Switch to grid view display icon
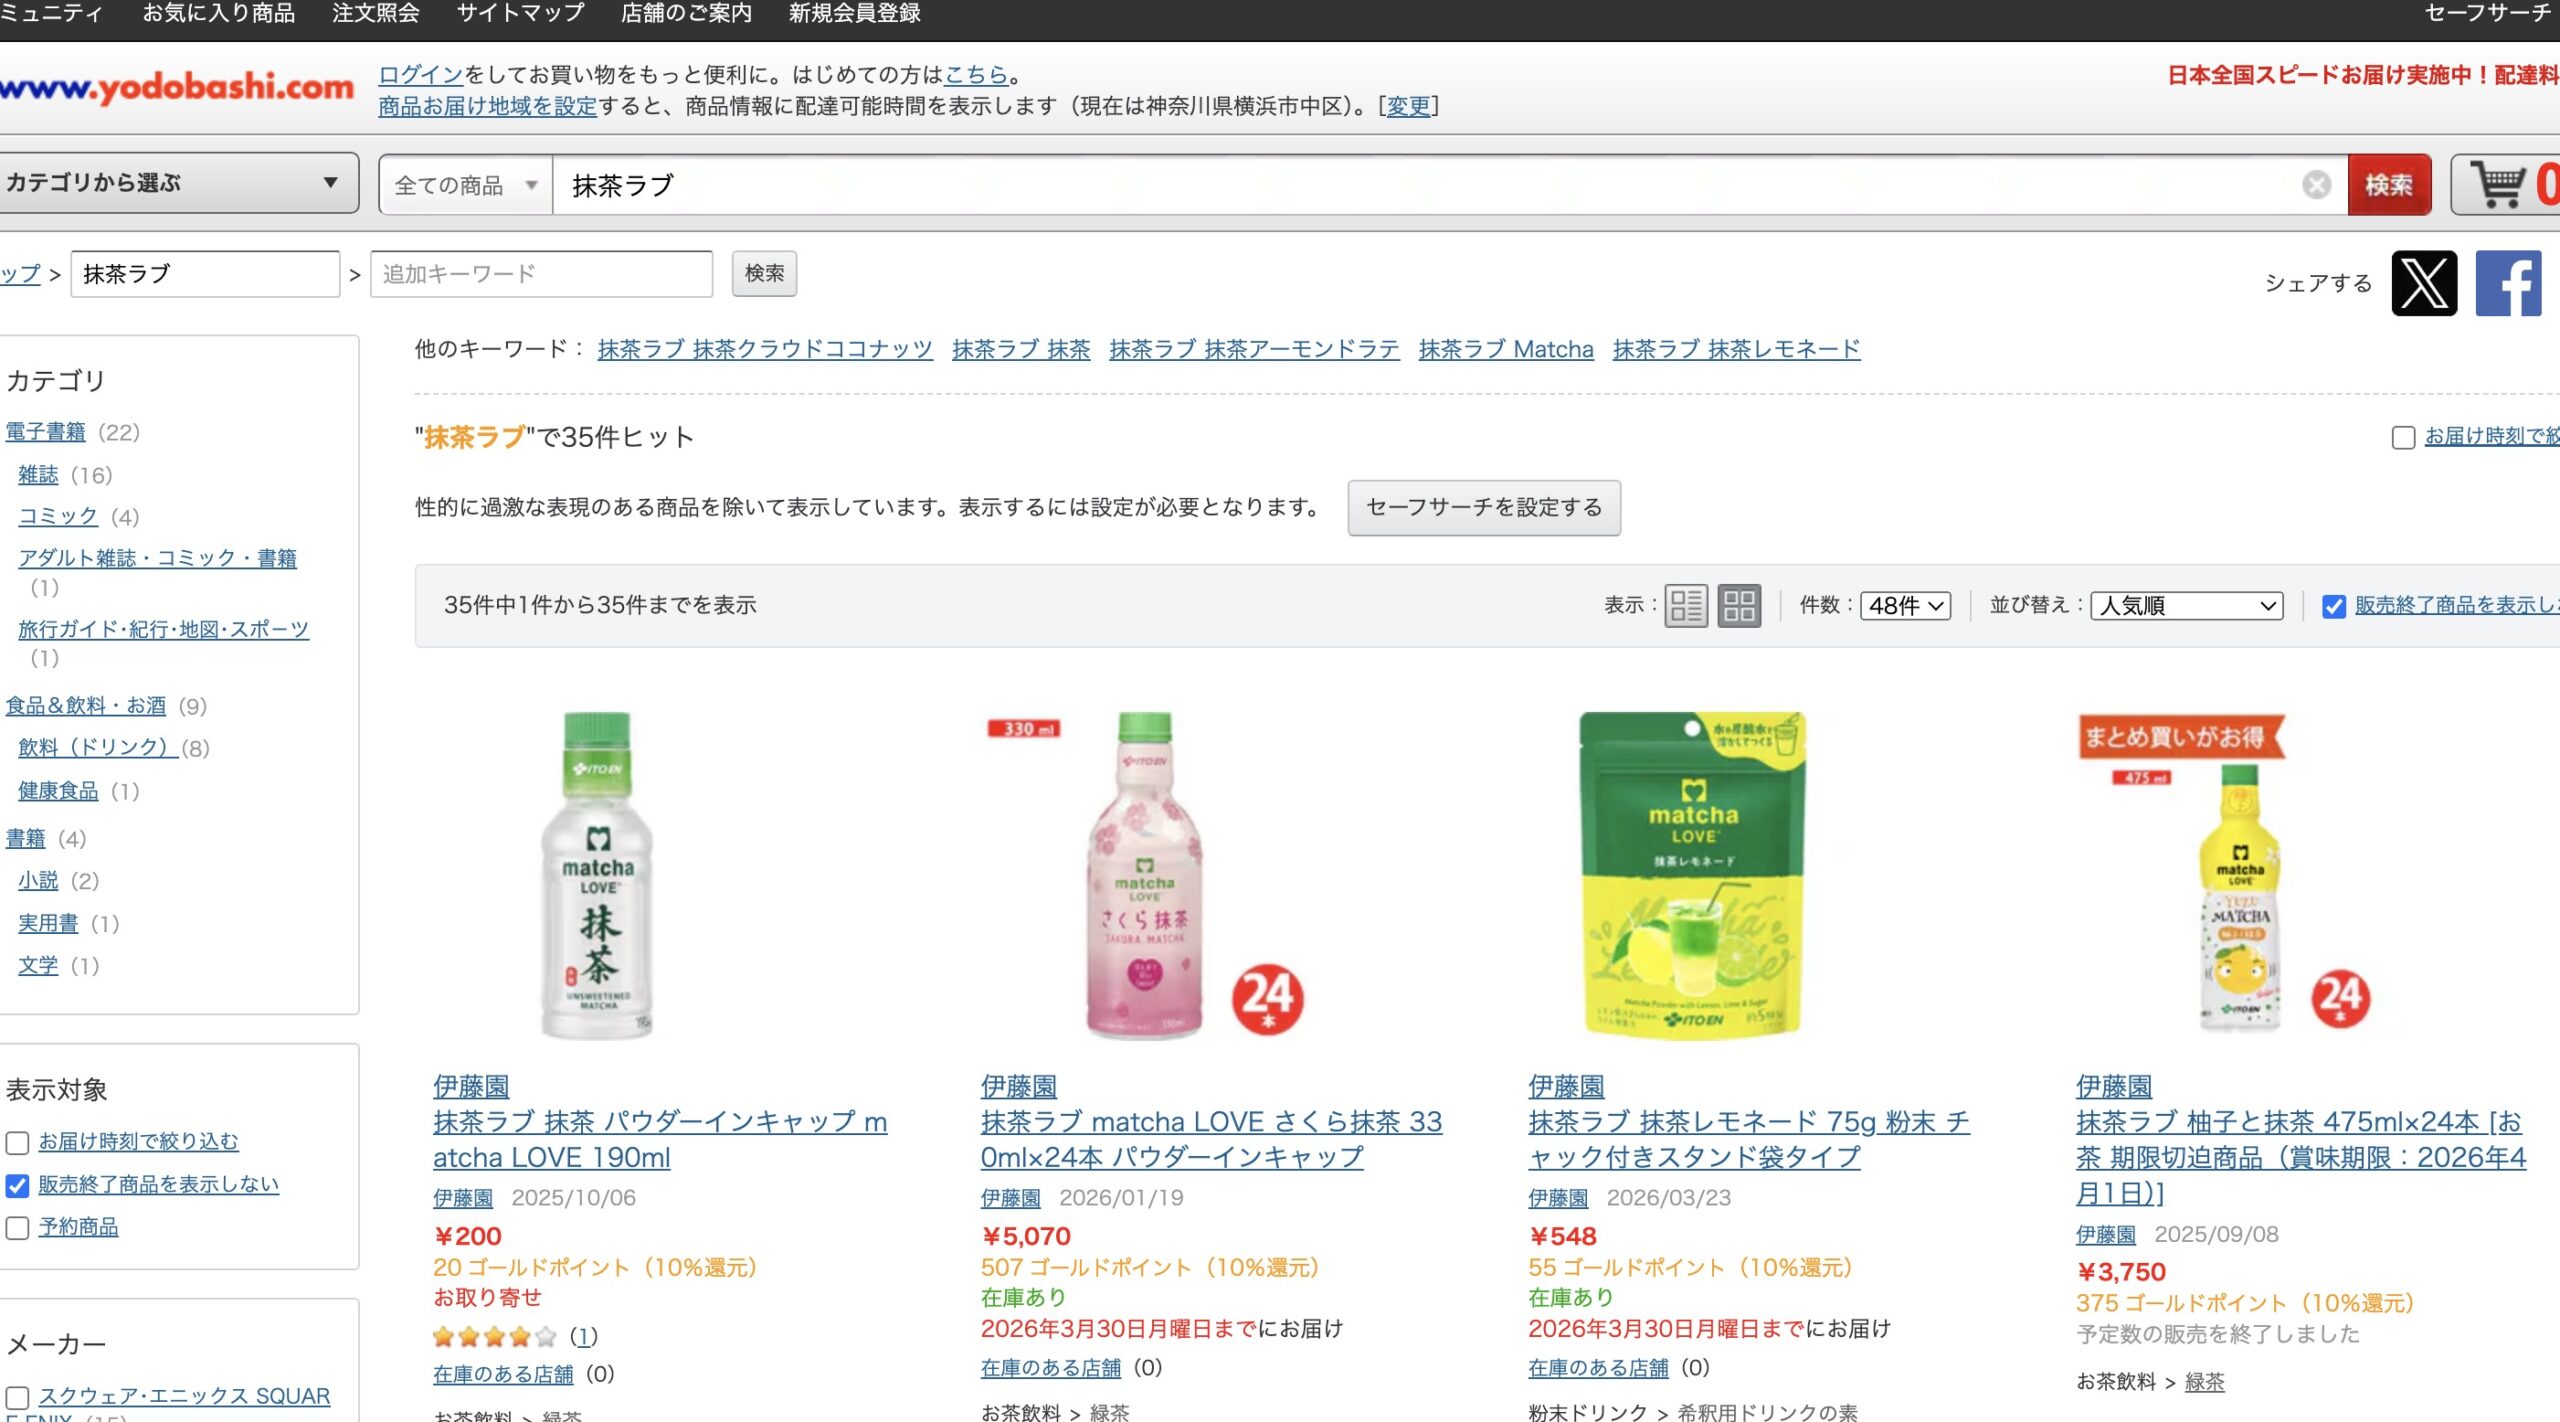The height and width of the screenshot is (1422, 2560). click(1739, 606)
